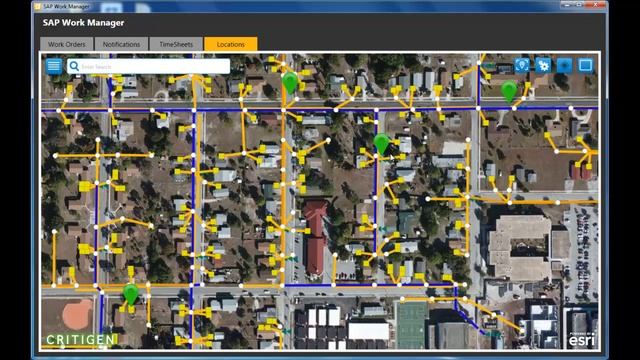Switch to the Notifications tab
Image resolution: width=640 pixels, height=360 pixels.
point(121,44)
